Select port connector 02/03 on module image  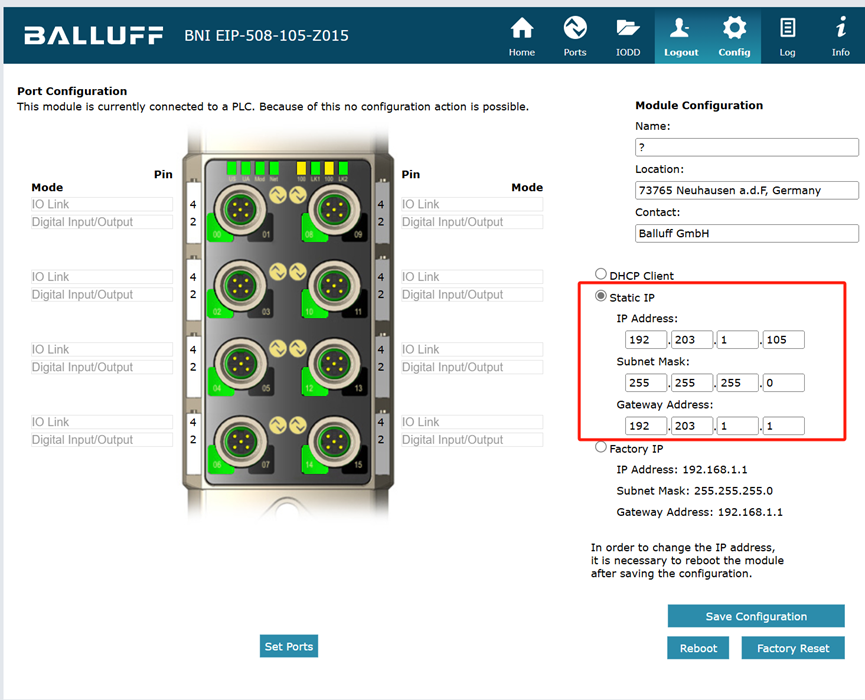pyautogui.click(x=240, y=286)
